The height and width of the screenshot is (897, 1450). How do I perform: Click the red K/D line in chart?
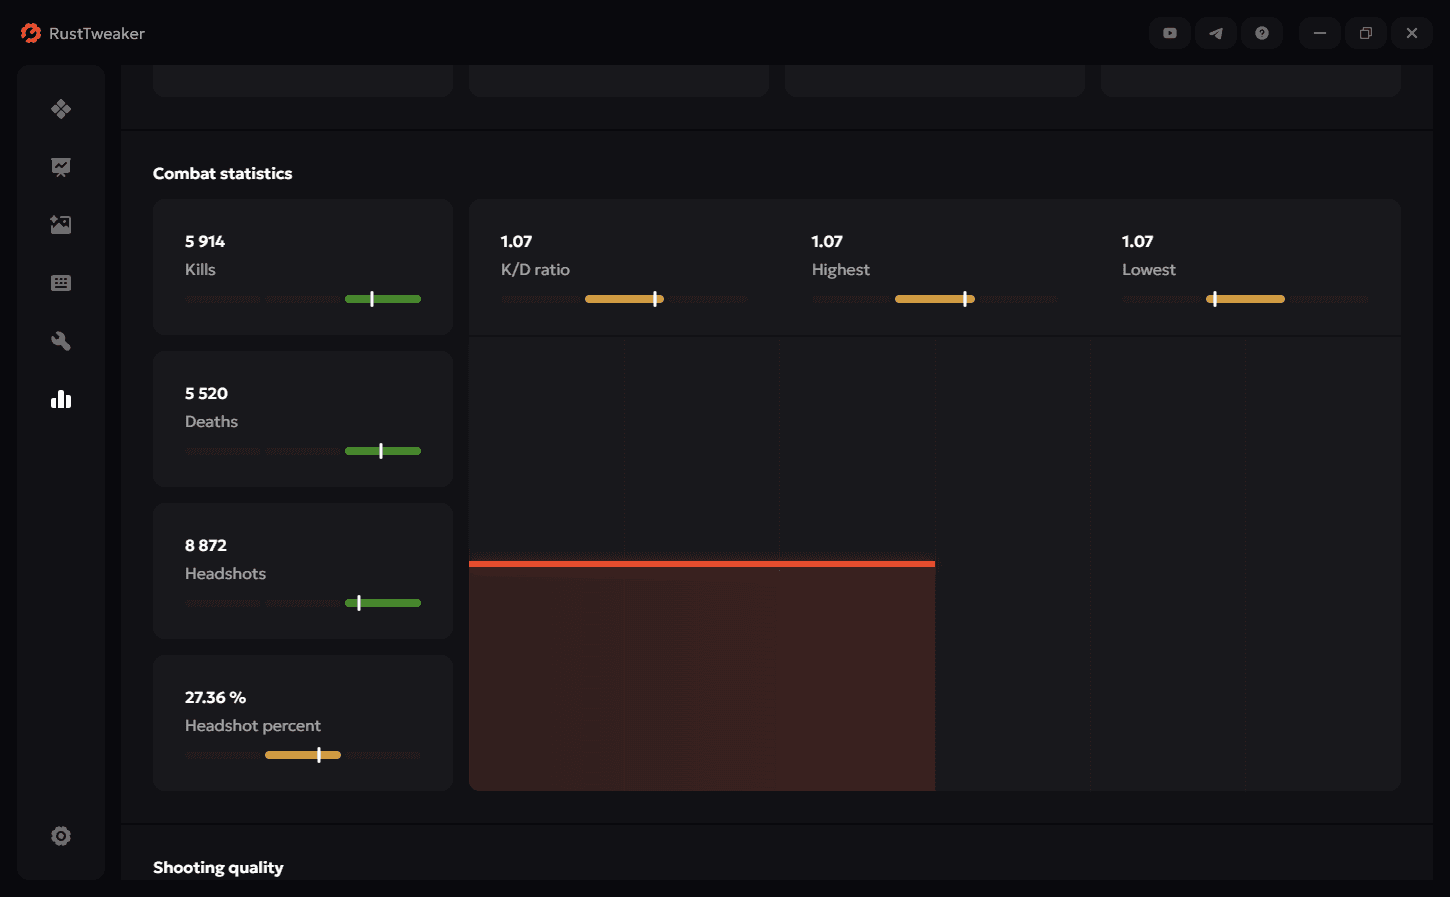701,564
